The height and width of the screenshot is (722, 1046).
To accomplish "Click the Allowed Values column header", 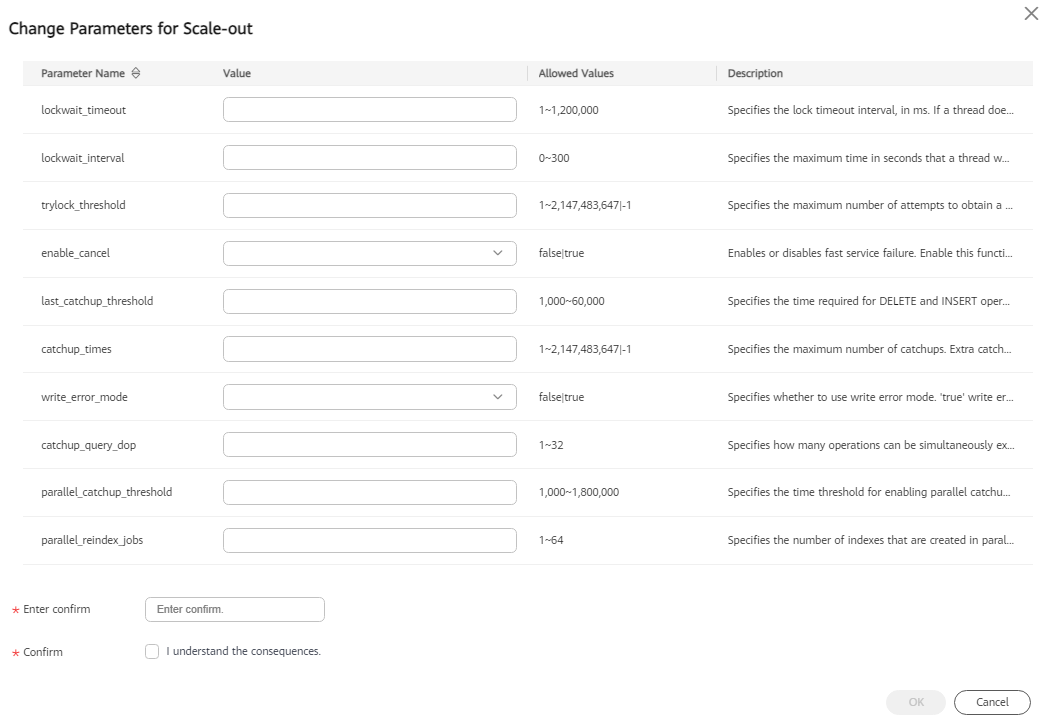I will click(x=576, y=73).
